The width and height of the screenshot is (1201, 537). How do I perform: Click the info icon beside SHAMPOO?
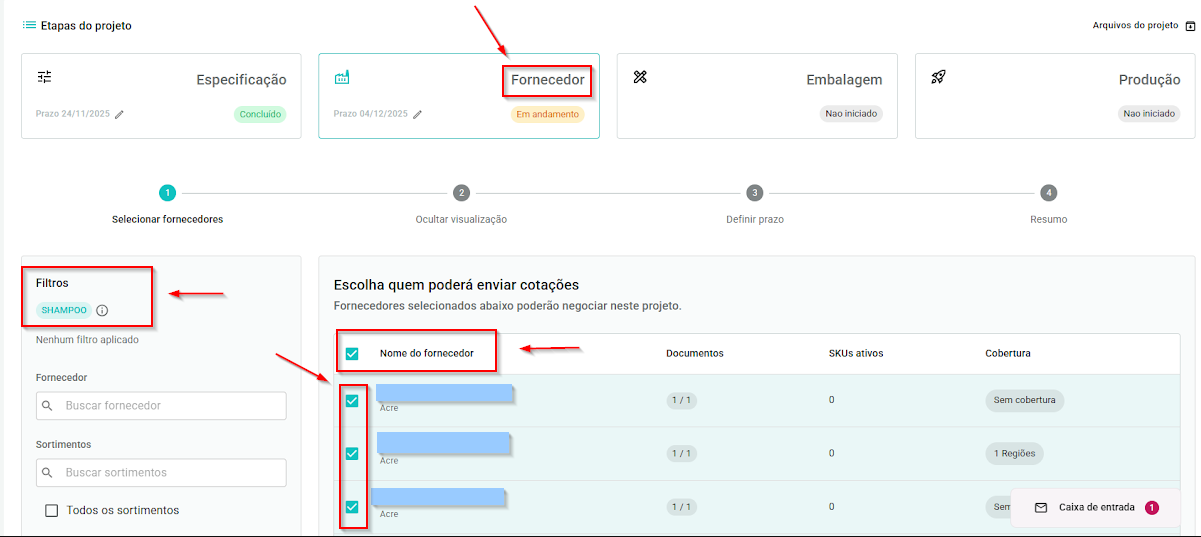[102, 311]
